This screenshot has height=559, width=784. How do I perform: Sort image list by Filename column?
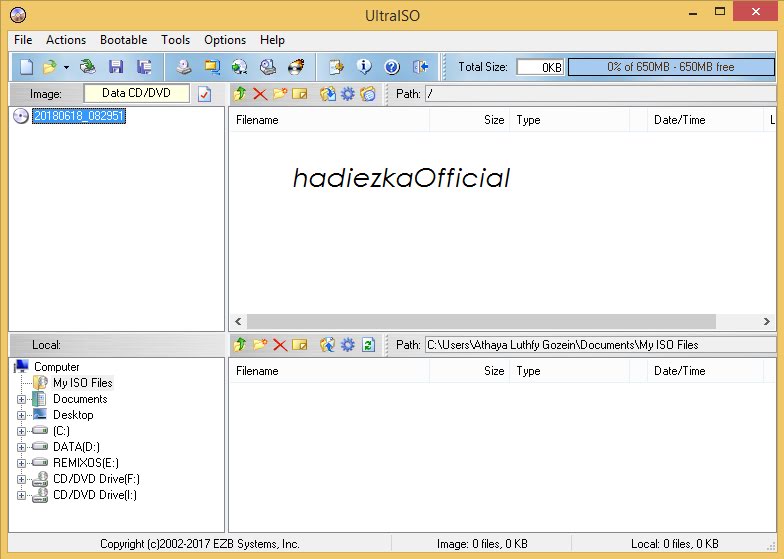[329, 120]
